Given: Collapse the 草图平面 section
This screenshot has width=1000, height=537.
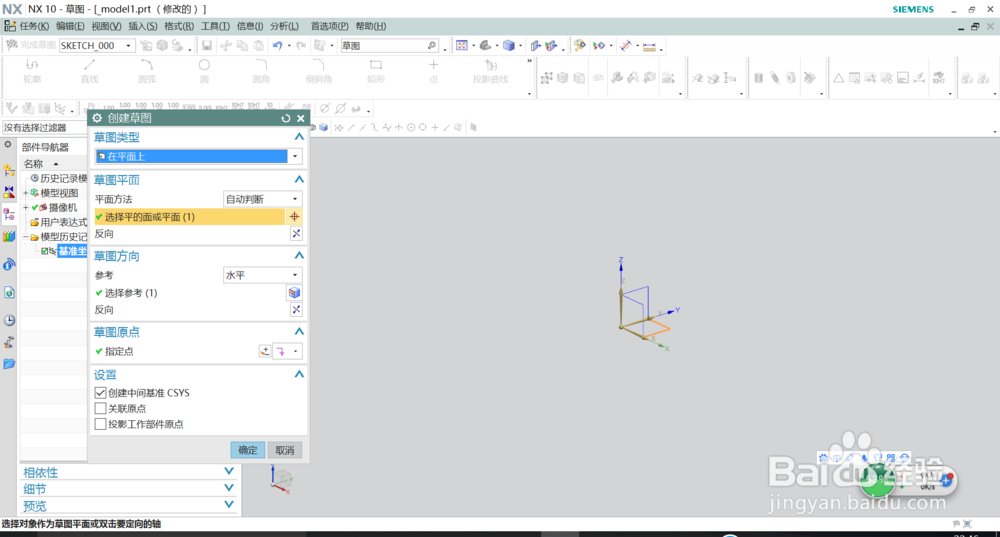Looking at the screenshot, I should click(x=298, y=180).
